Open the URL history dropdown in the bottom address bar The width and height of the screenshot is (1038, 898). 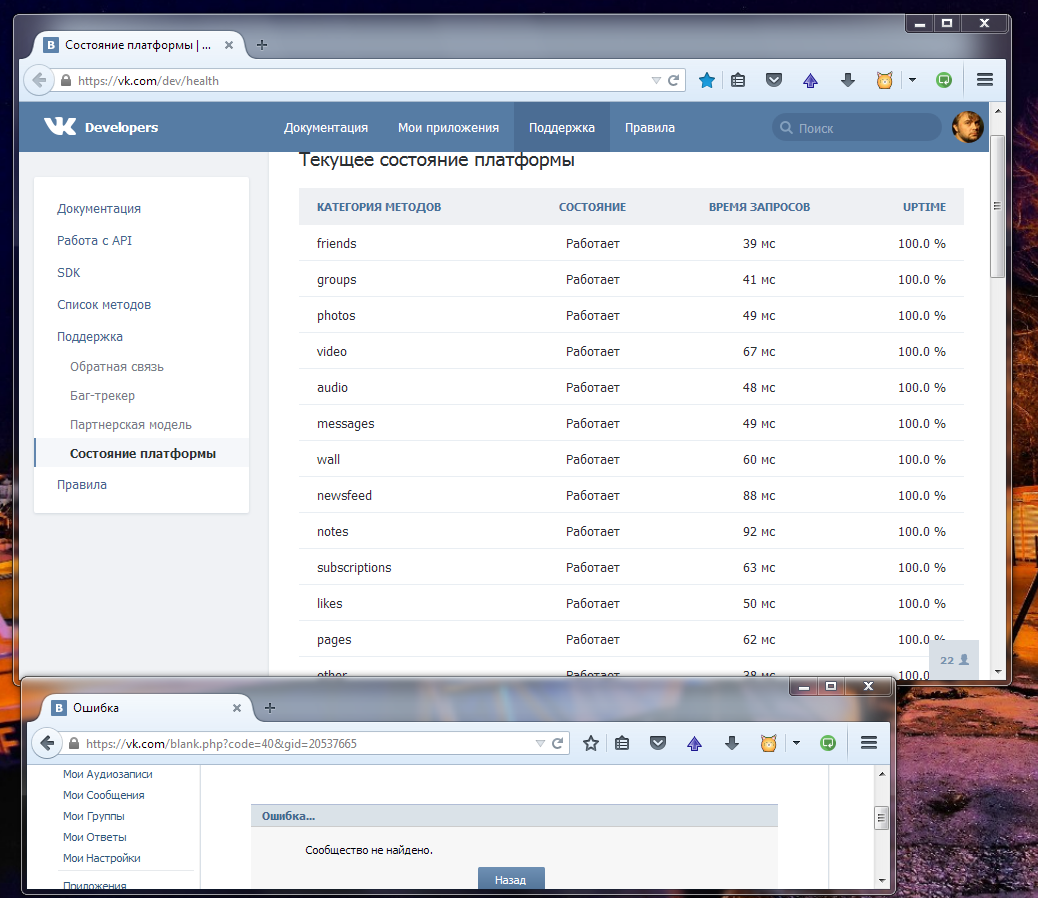(x=540, y=743)
